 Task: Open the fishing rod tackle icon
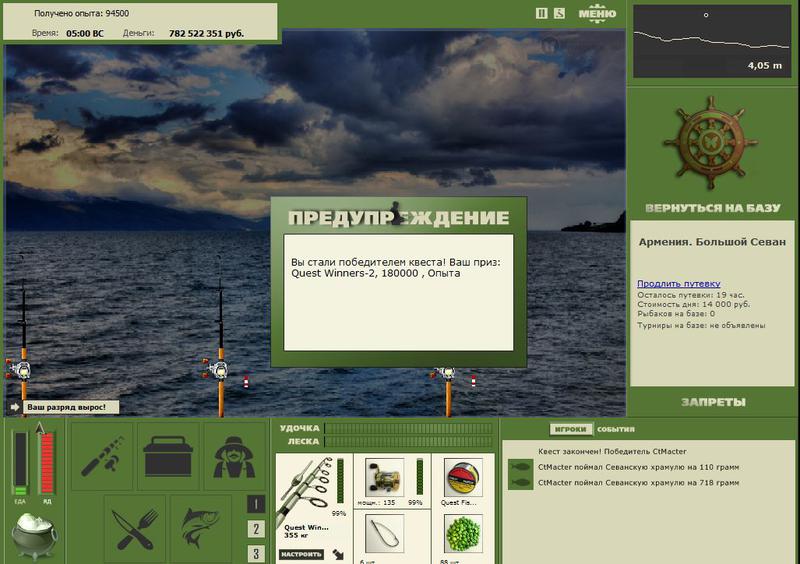(x=102, y=456)
